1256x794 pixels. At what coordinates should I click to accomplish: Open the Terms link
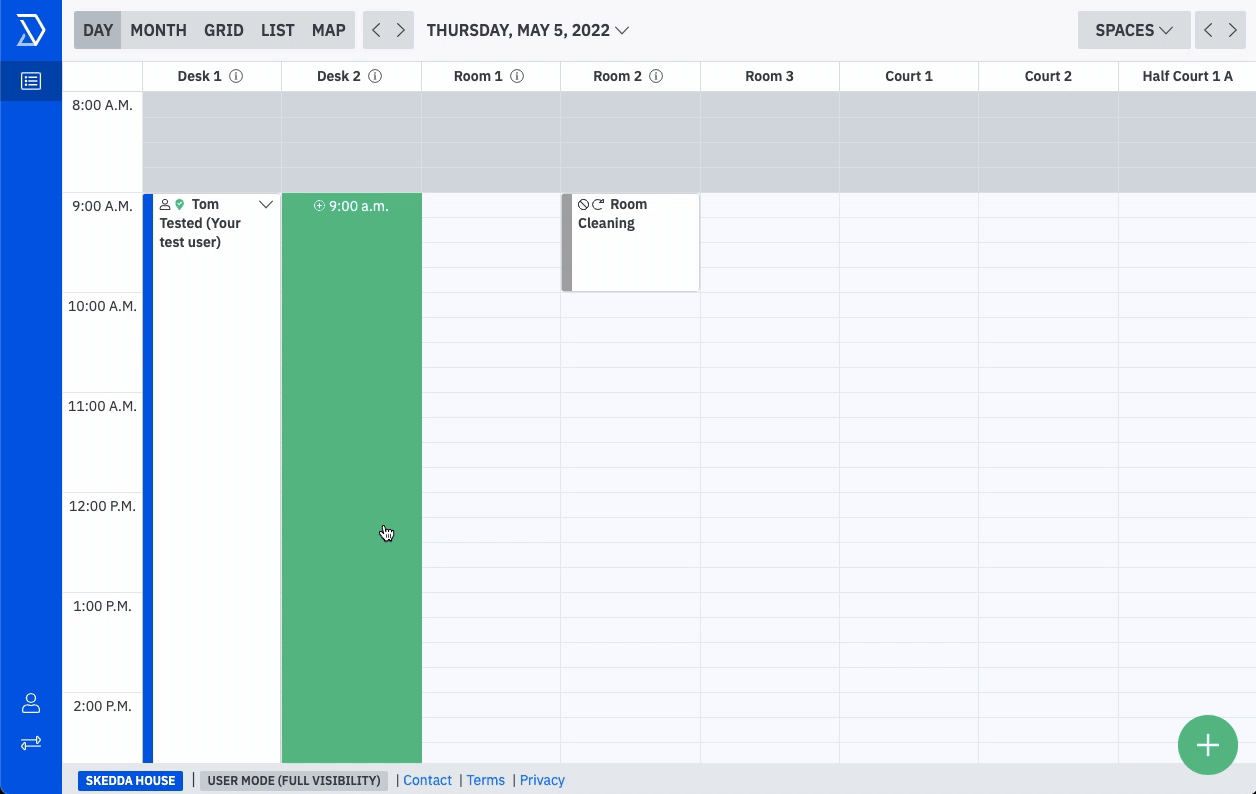pos(486,780)
